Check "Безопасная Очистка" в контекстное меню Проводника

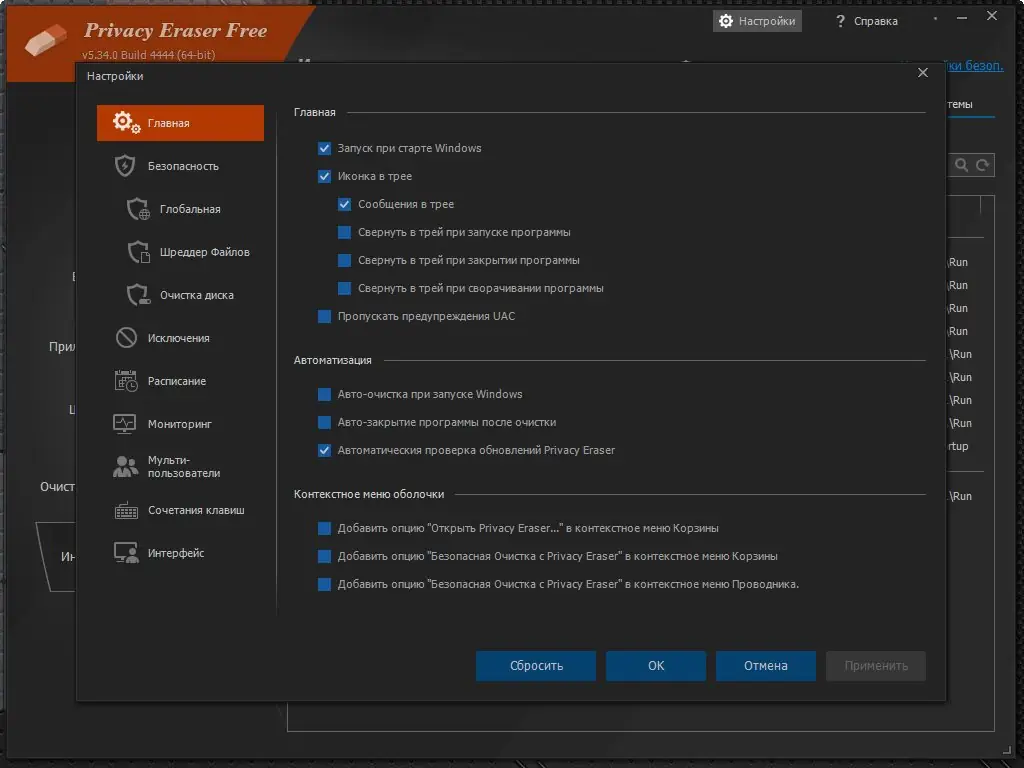tap(324, 584)
